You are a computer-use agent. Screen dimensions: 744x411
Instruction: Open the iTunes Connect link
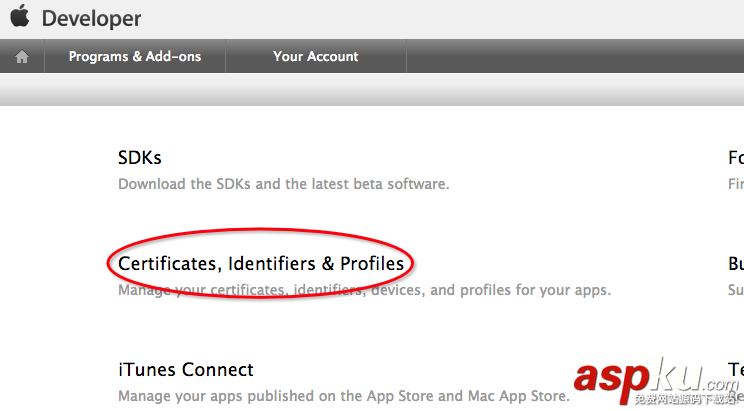186,370
